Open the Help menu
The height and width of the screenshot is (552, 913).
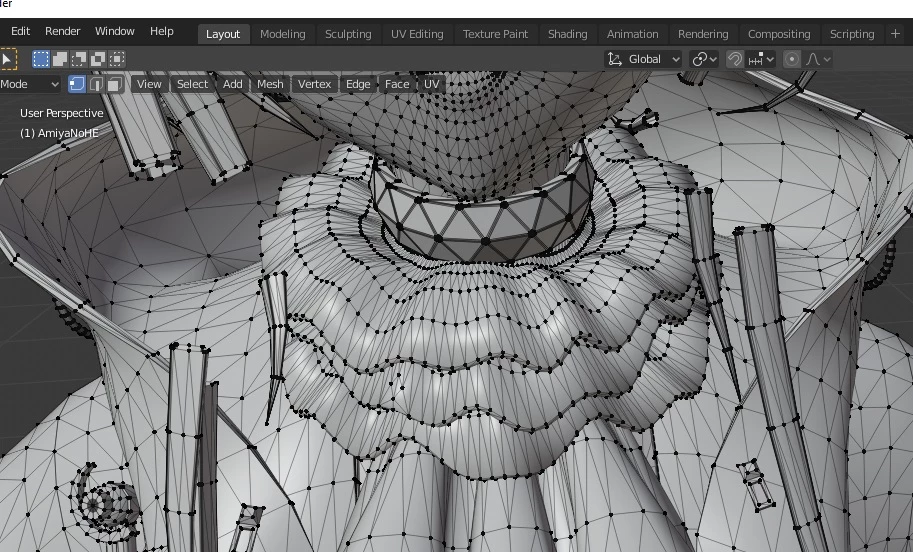pos(161,31)
